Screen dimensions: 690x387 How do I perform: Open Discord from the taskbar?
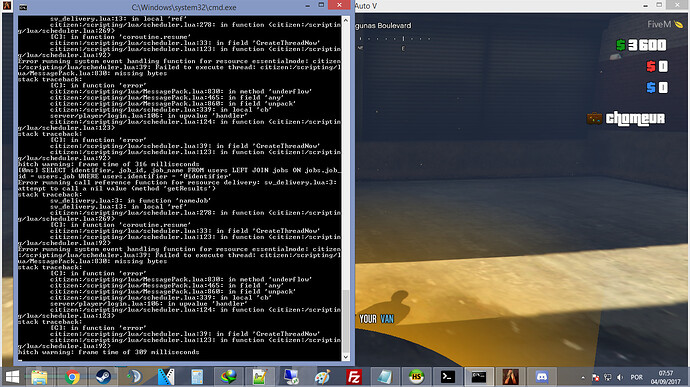[x=542, y=377]
